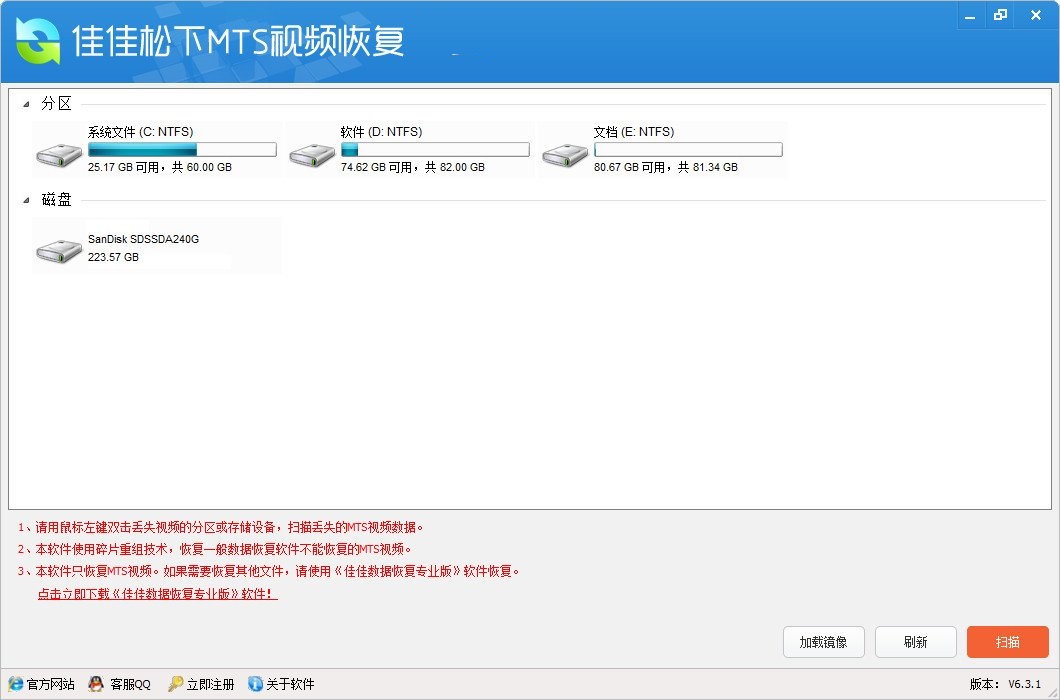The image size is (1060, 700).
Task: Click the 刷新 refresh button
Action: pos(915,642)
